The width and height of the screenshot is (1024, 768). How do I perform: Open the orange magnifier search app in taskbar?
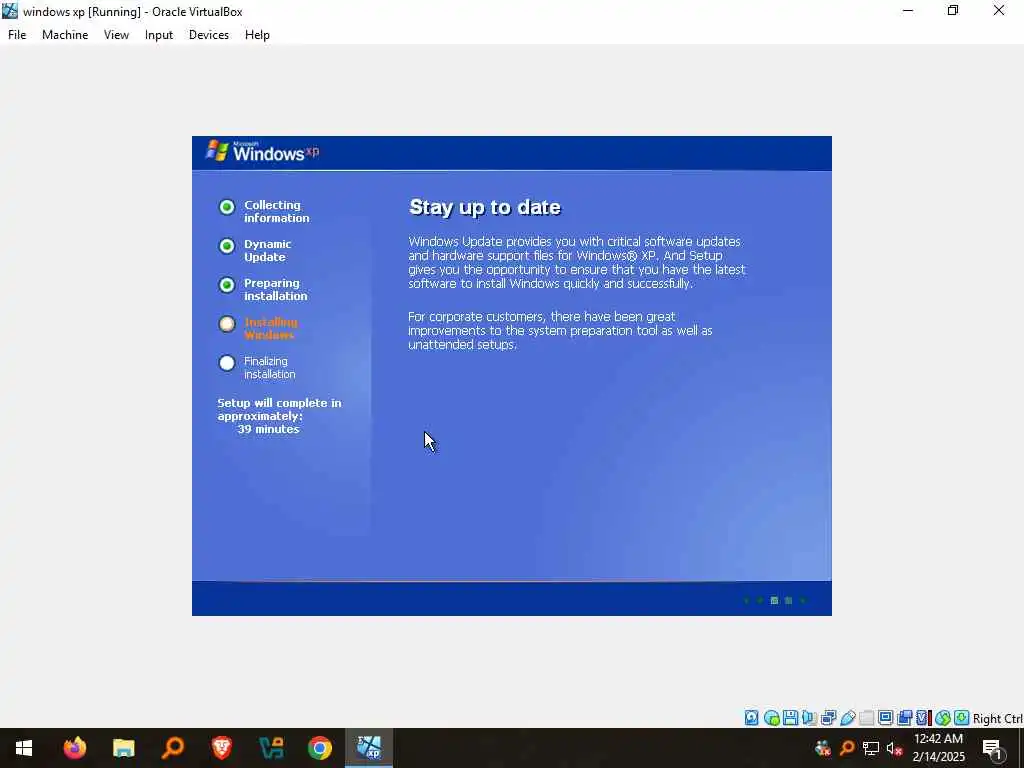tap(172, 748)
